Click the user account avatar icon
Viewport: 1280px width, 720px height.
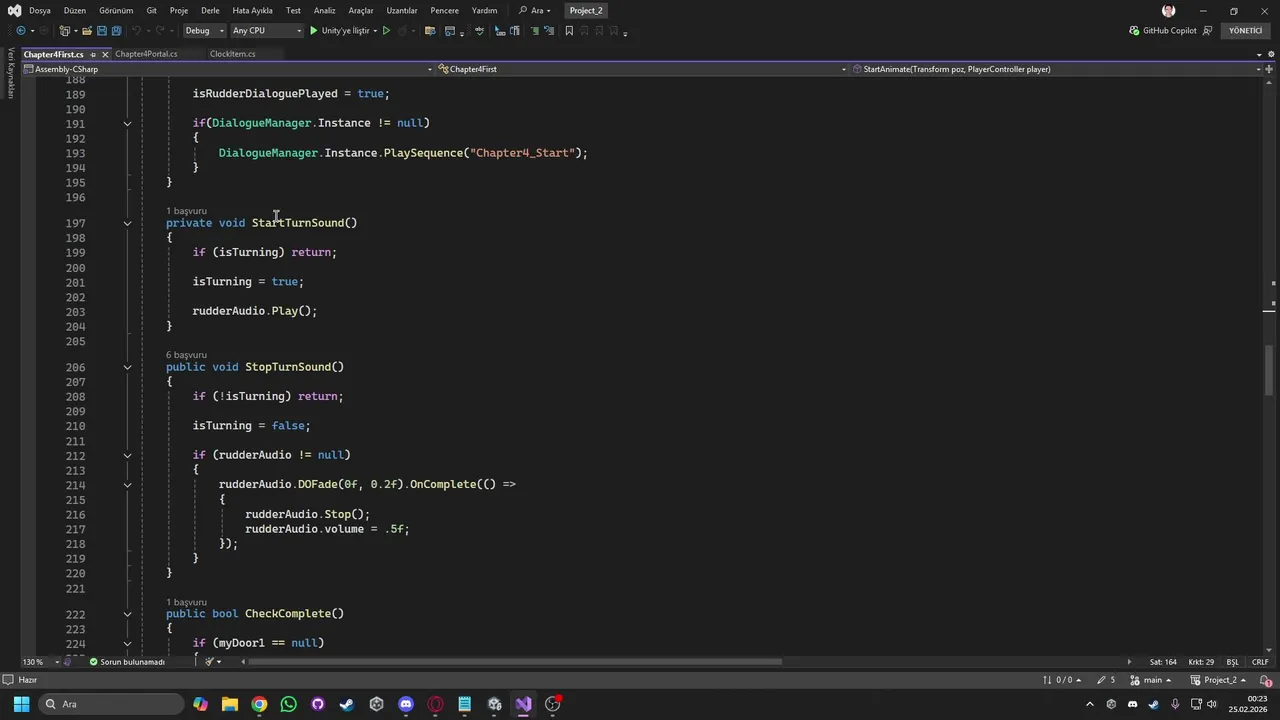1168,11
